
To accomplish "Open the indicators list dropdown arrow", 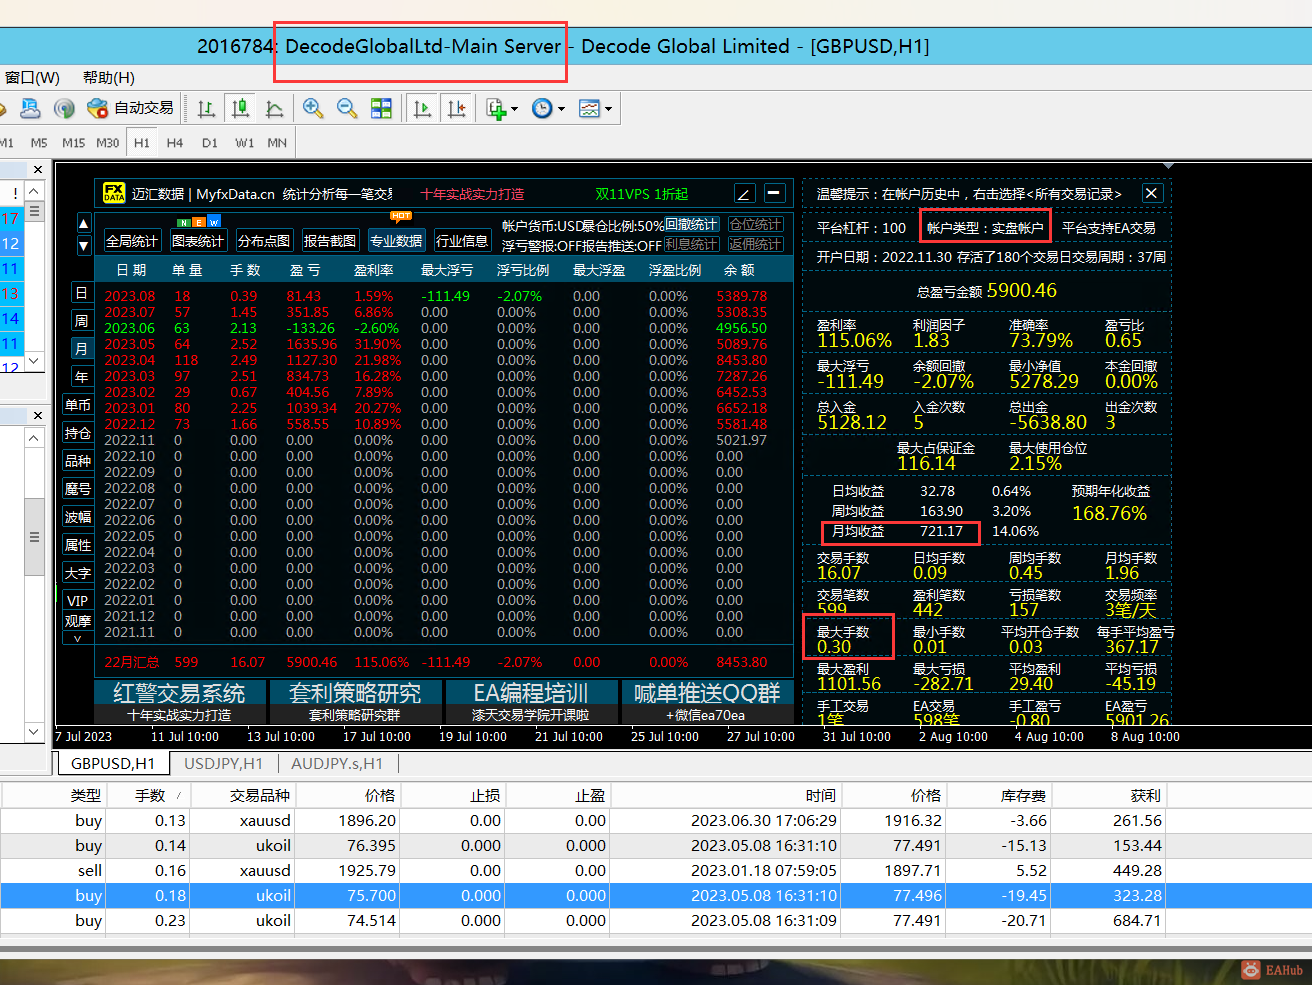I will tap(515, 109).
